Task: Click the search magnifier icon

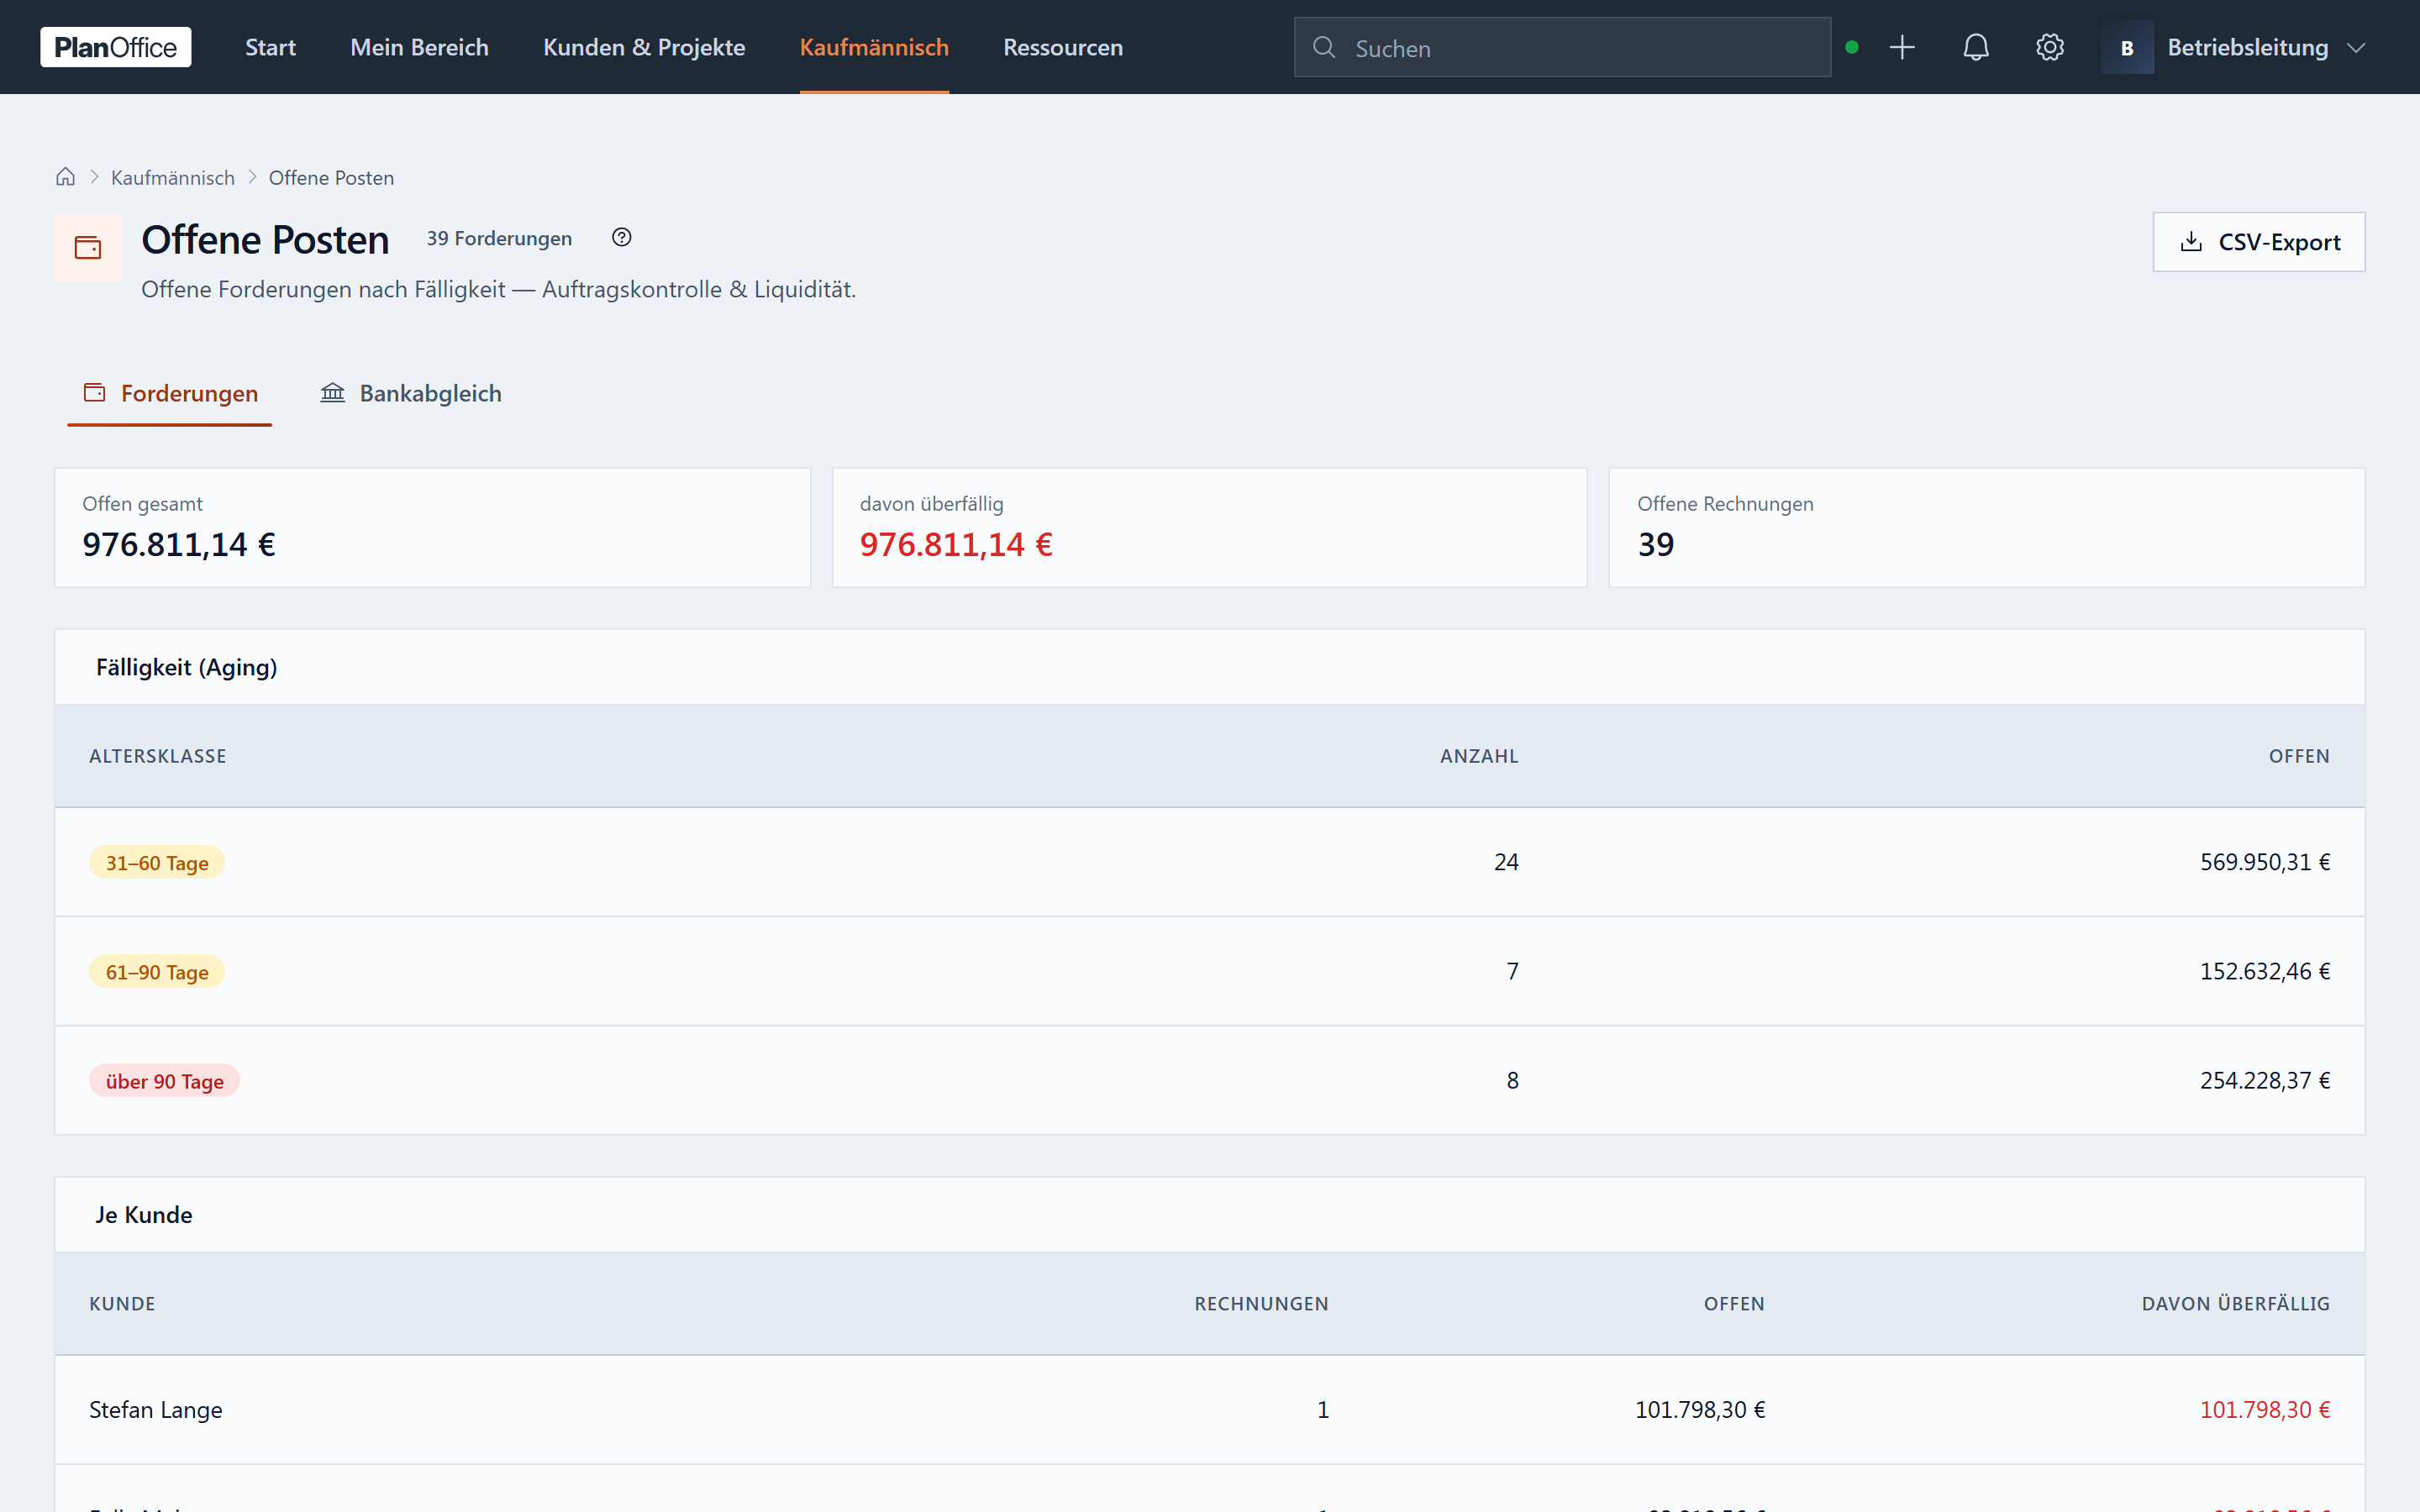Action: click(1324, 47)
